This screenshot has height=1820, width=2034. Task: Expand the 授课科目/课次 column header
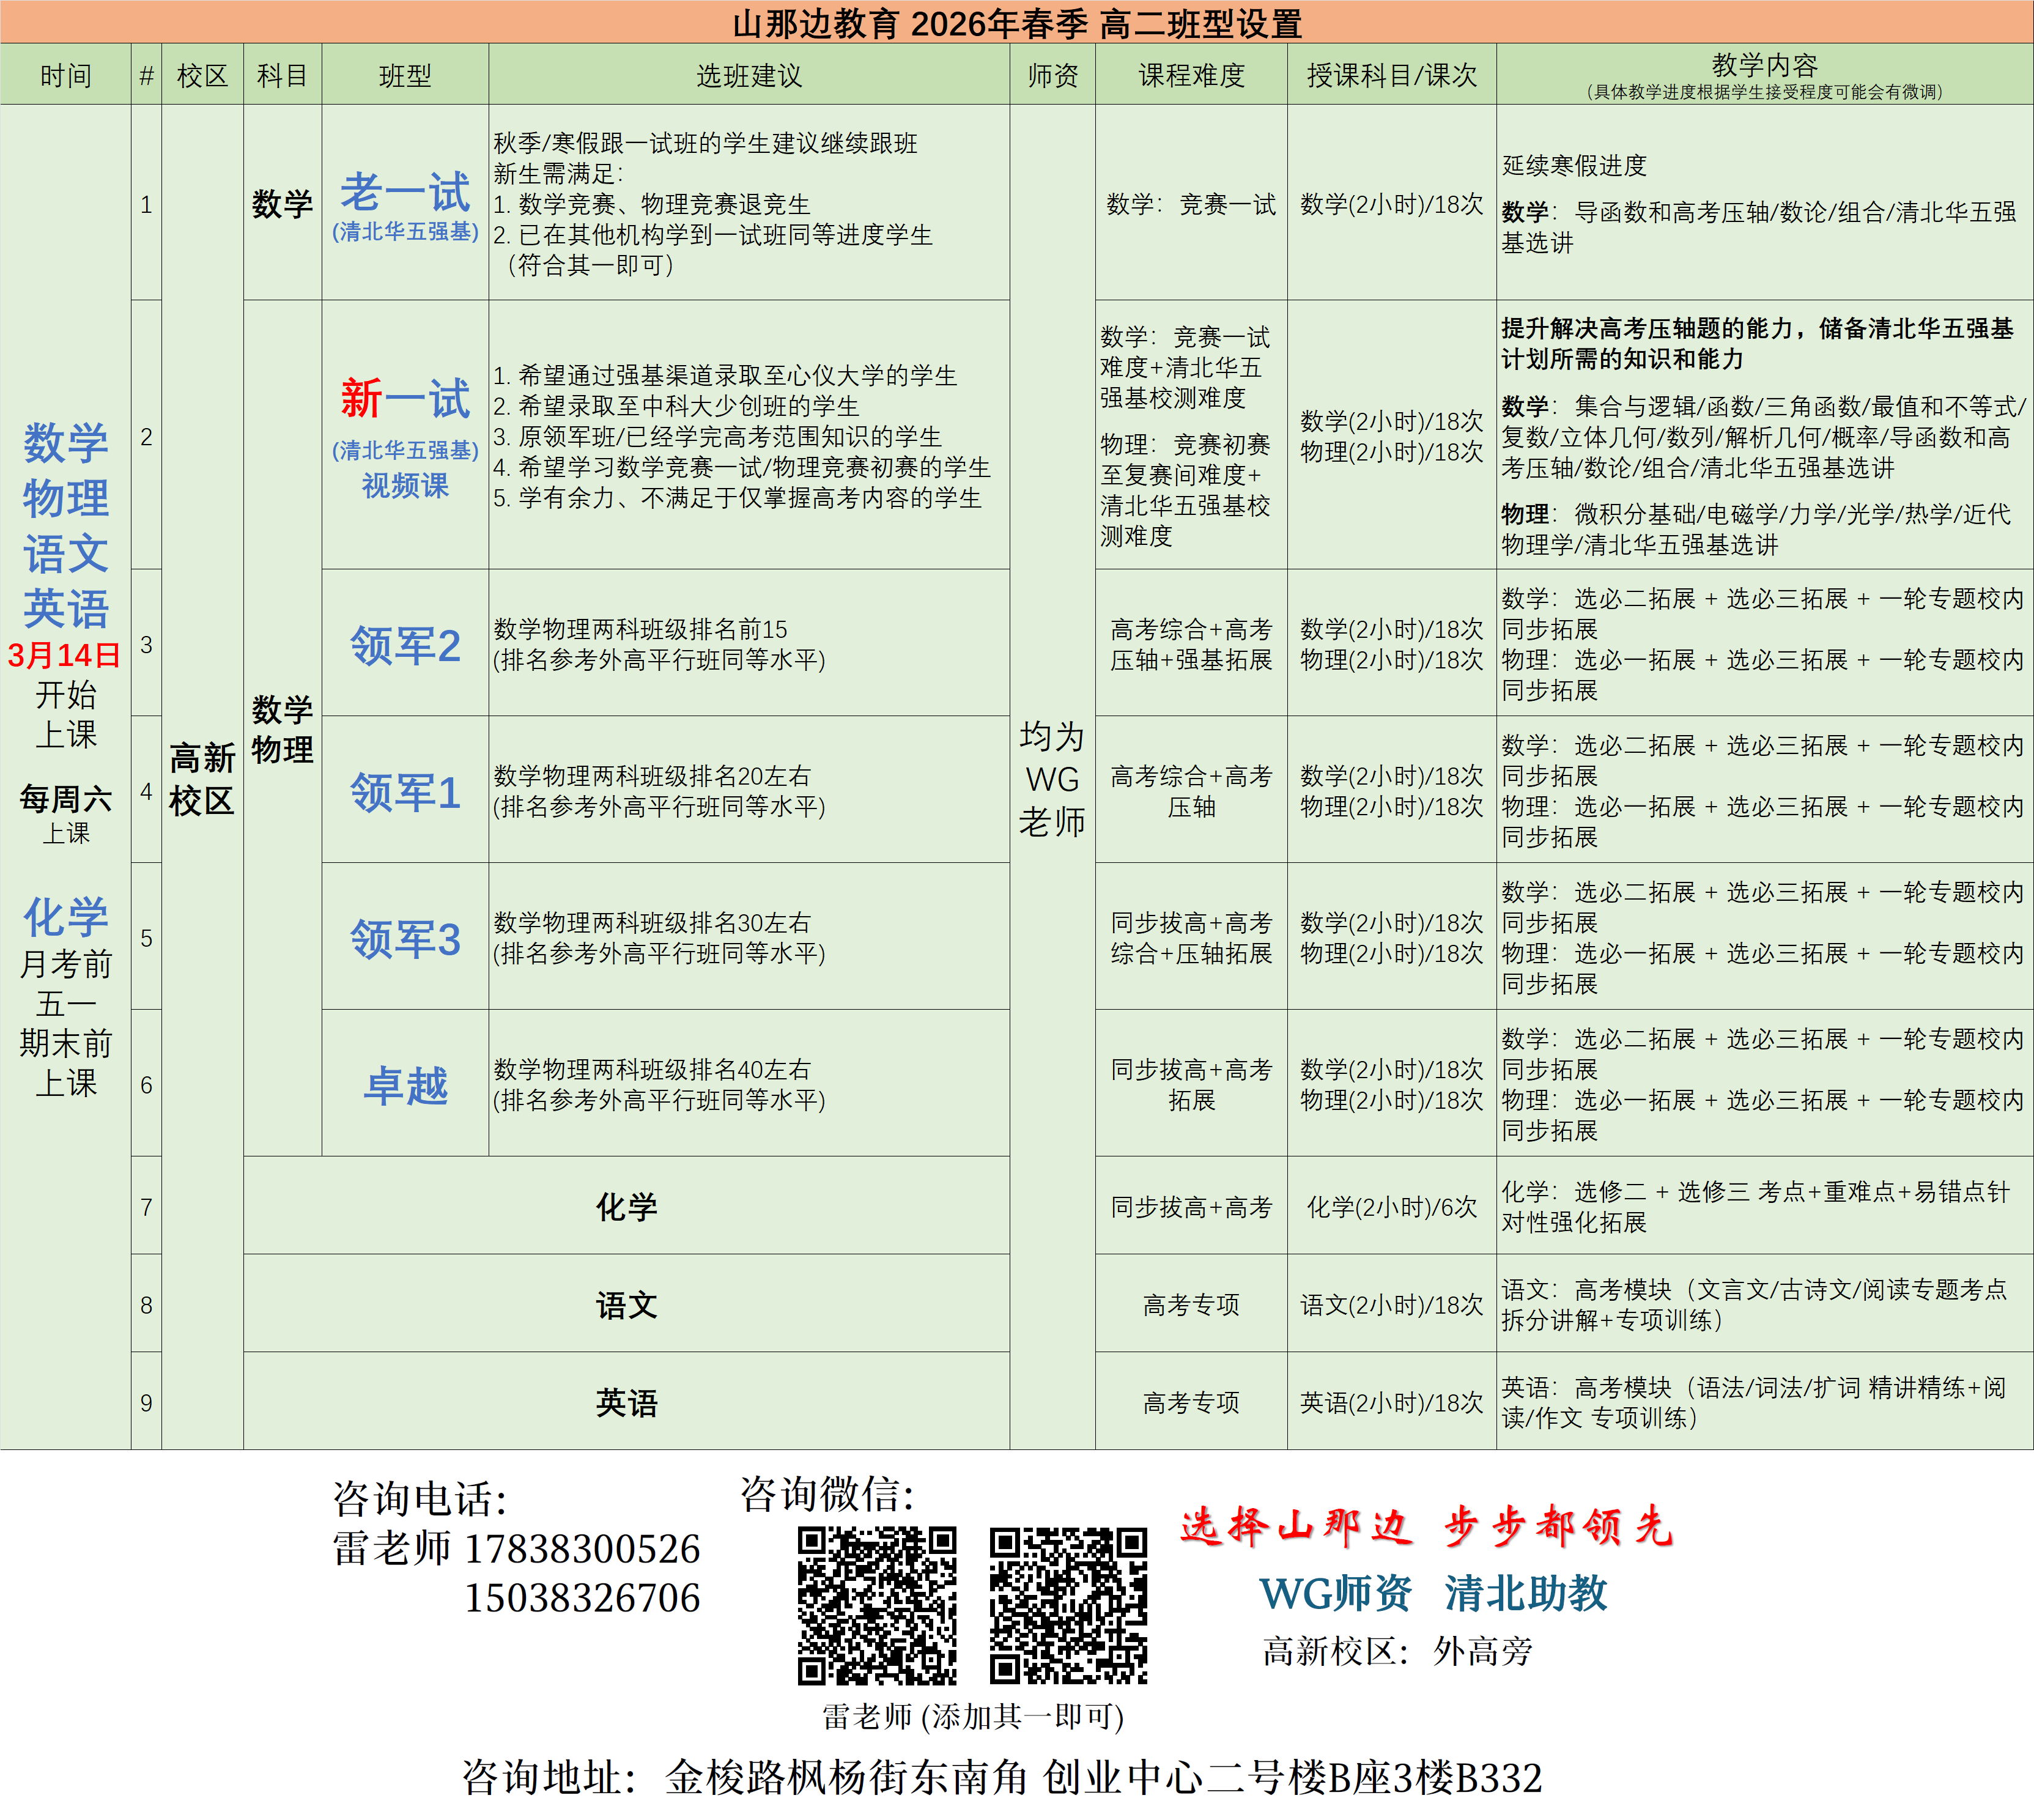[1388, 75]
